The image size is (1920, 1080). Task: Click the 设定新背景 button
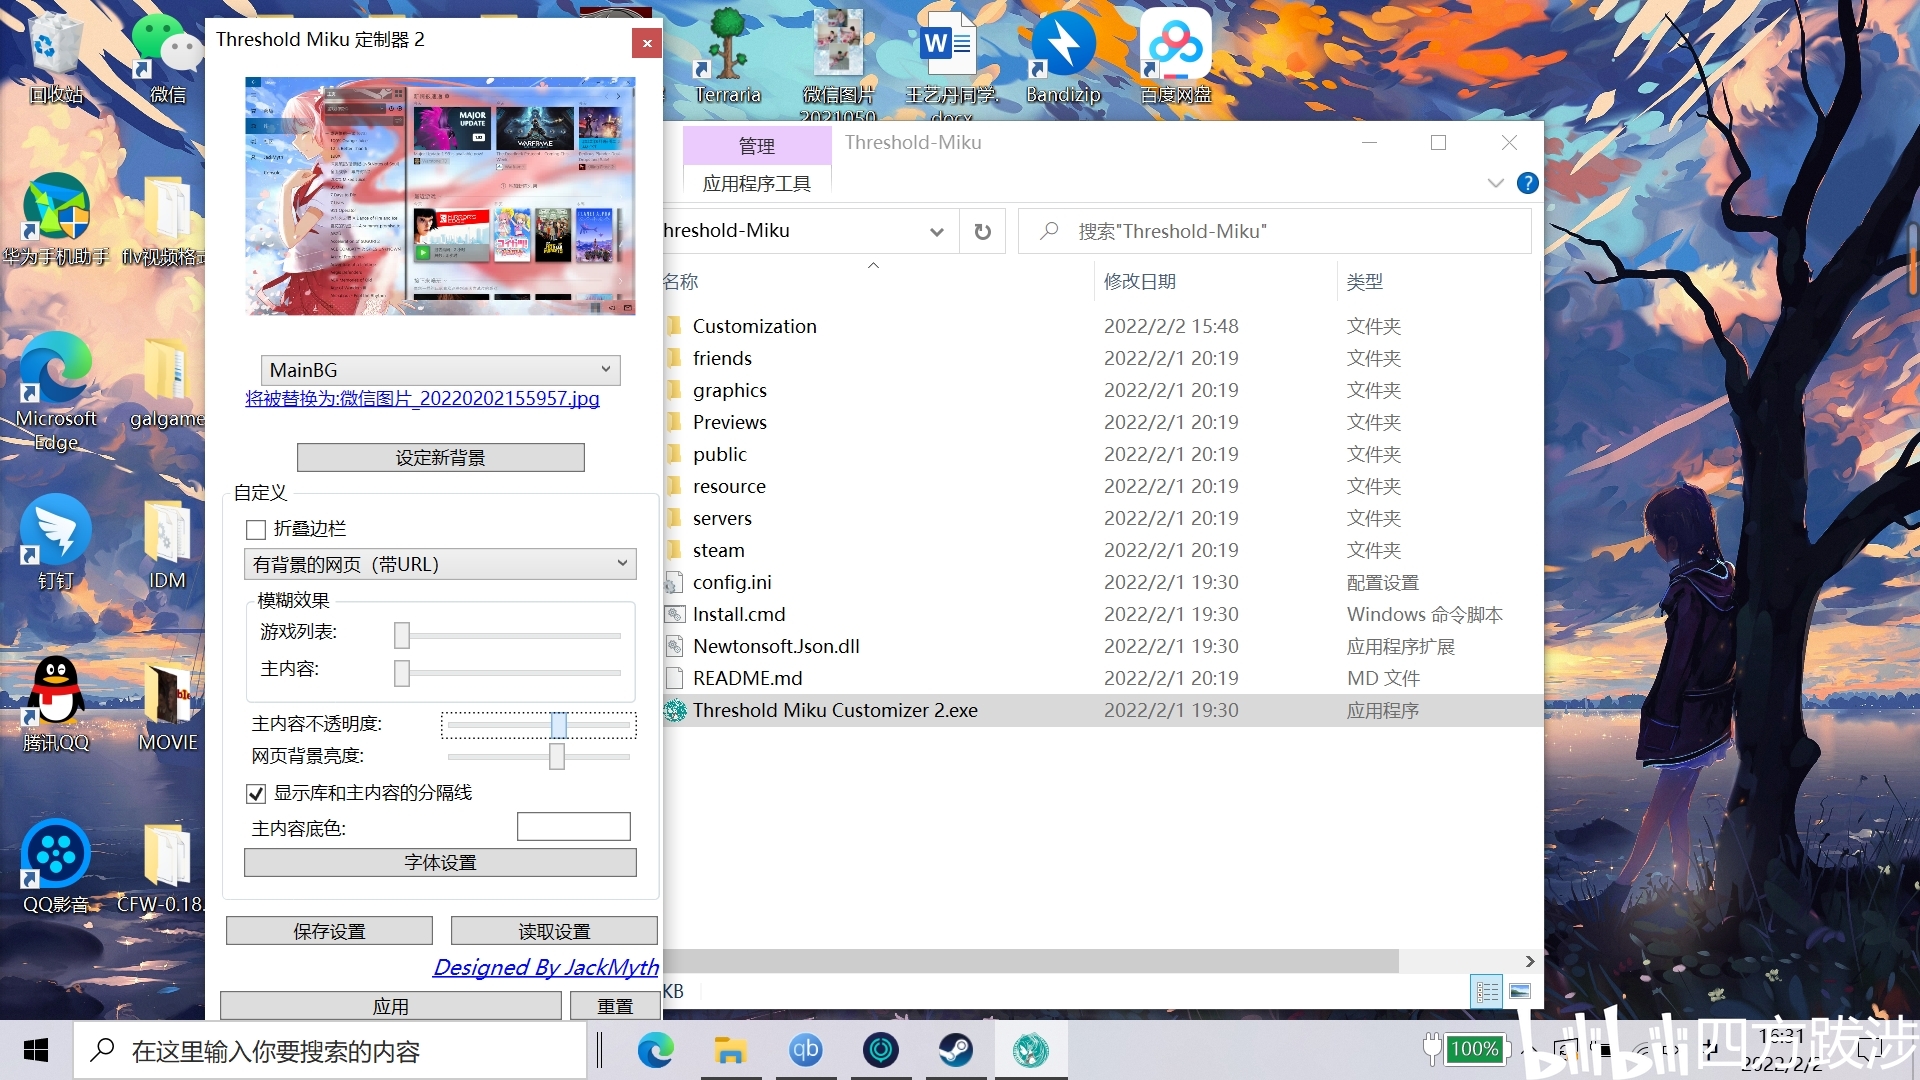click(440, 458)
